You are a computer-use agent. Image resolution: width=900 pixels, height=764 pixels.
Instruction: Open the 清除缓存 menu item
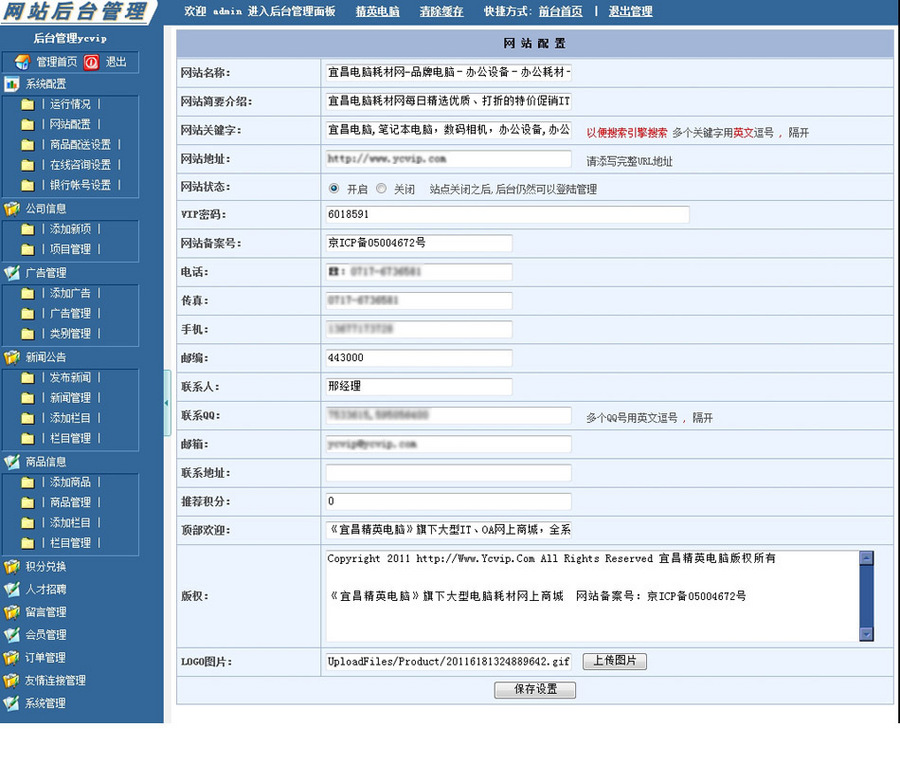tap(441, 11)
